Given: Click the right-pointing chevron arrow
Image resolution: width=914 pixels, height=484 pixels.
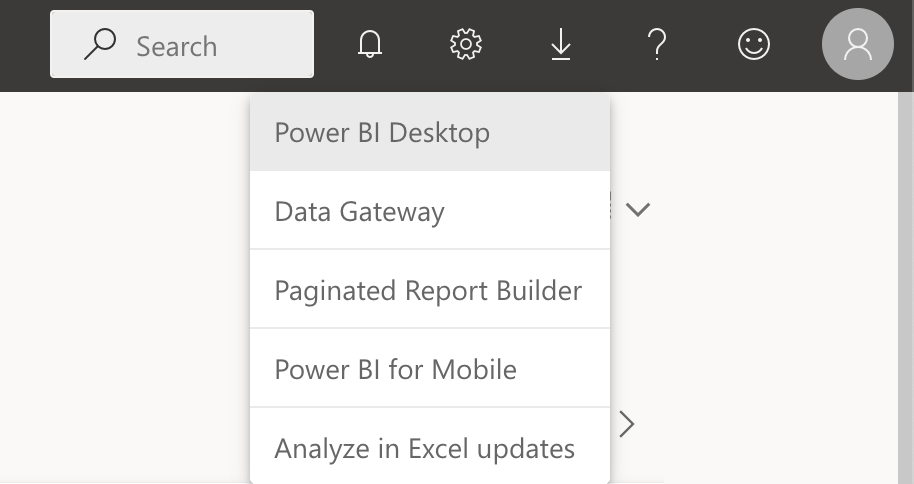Looking at the screenshot, I should (627, 424).
